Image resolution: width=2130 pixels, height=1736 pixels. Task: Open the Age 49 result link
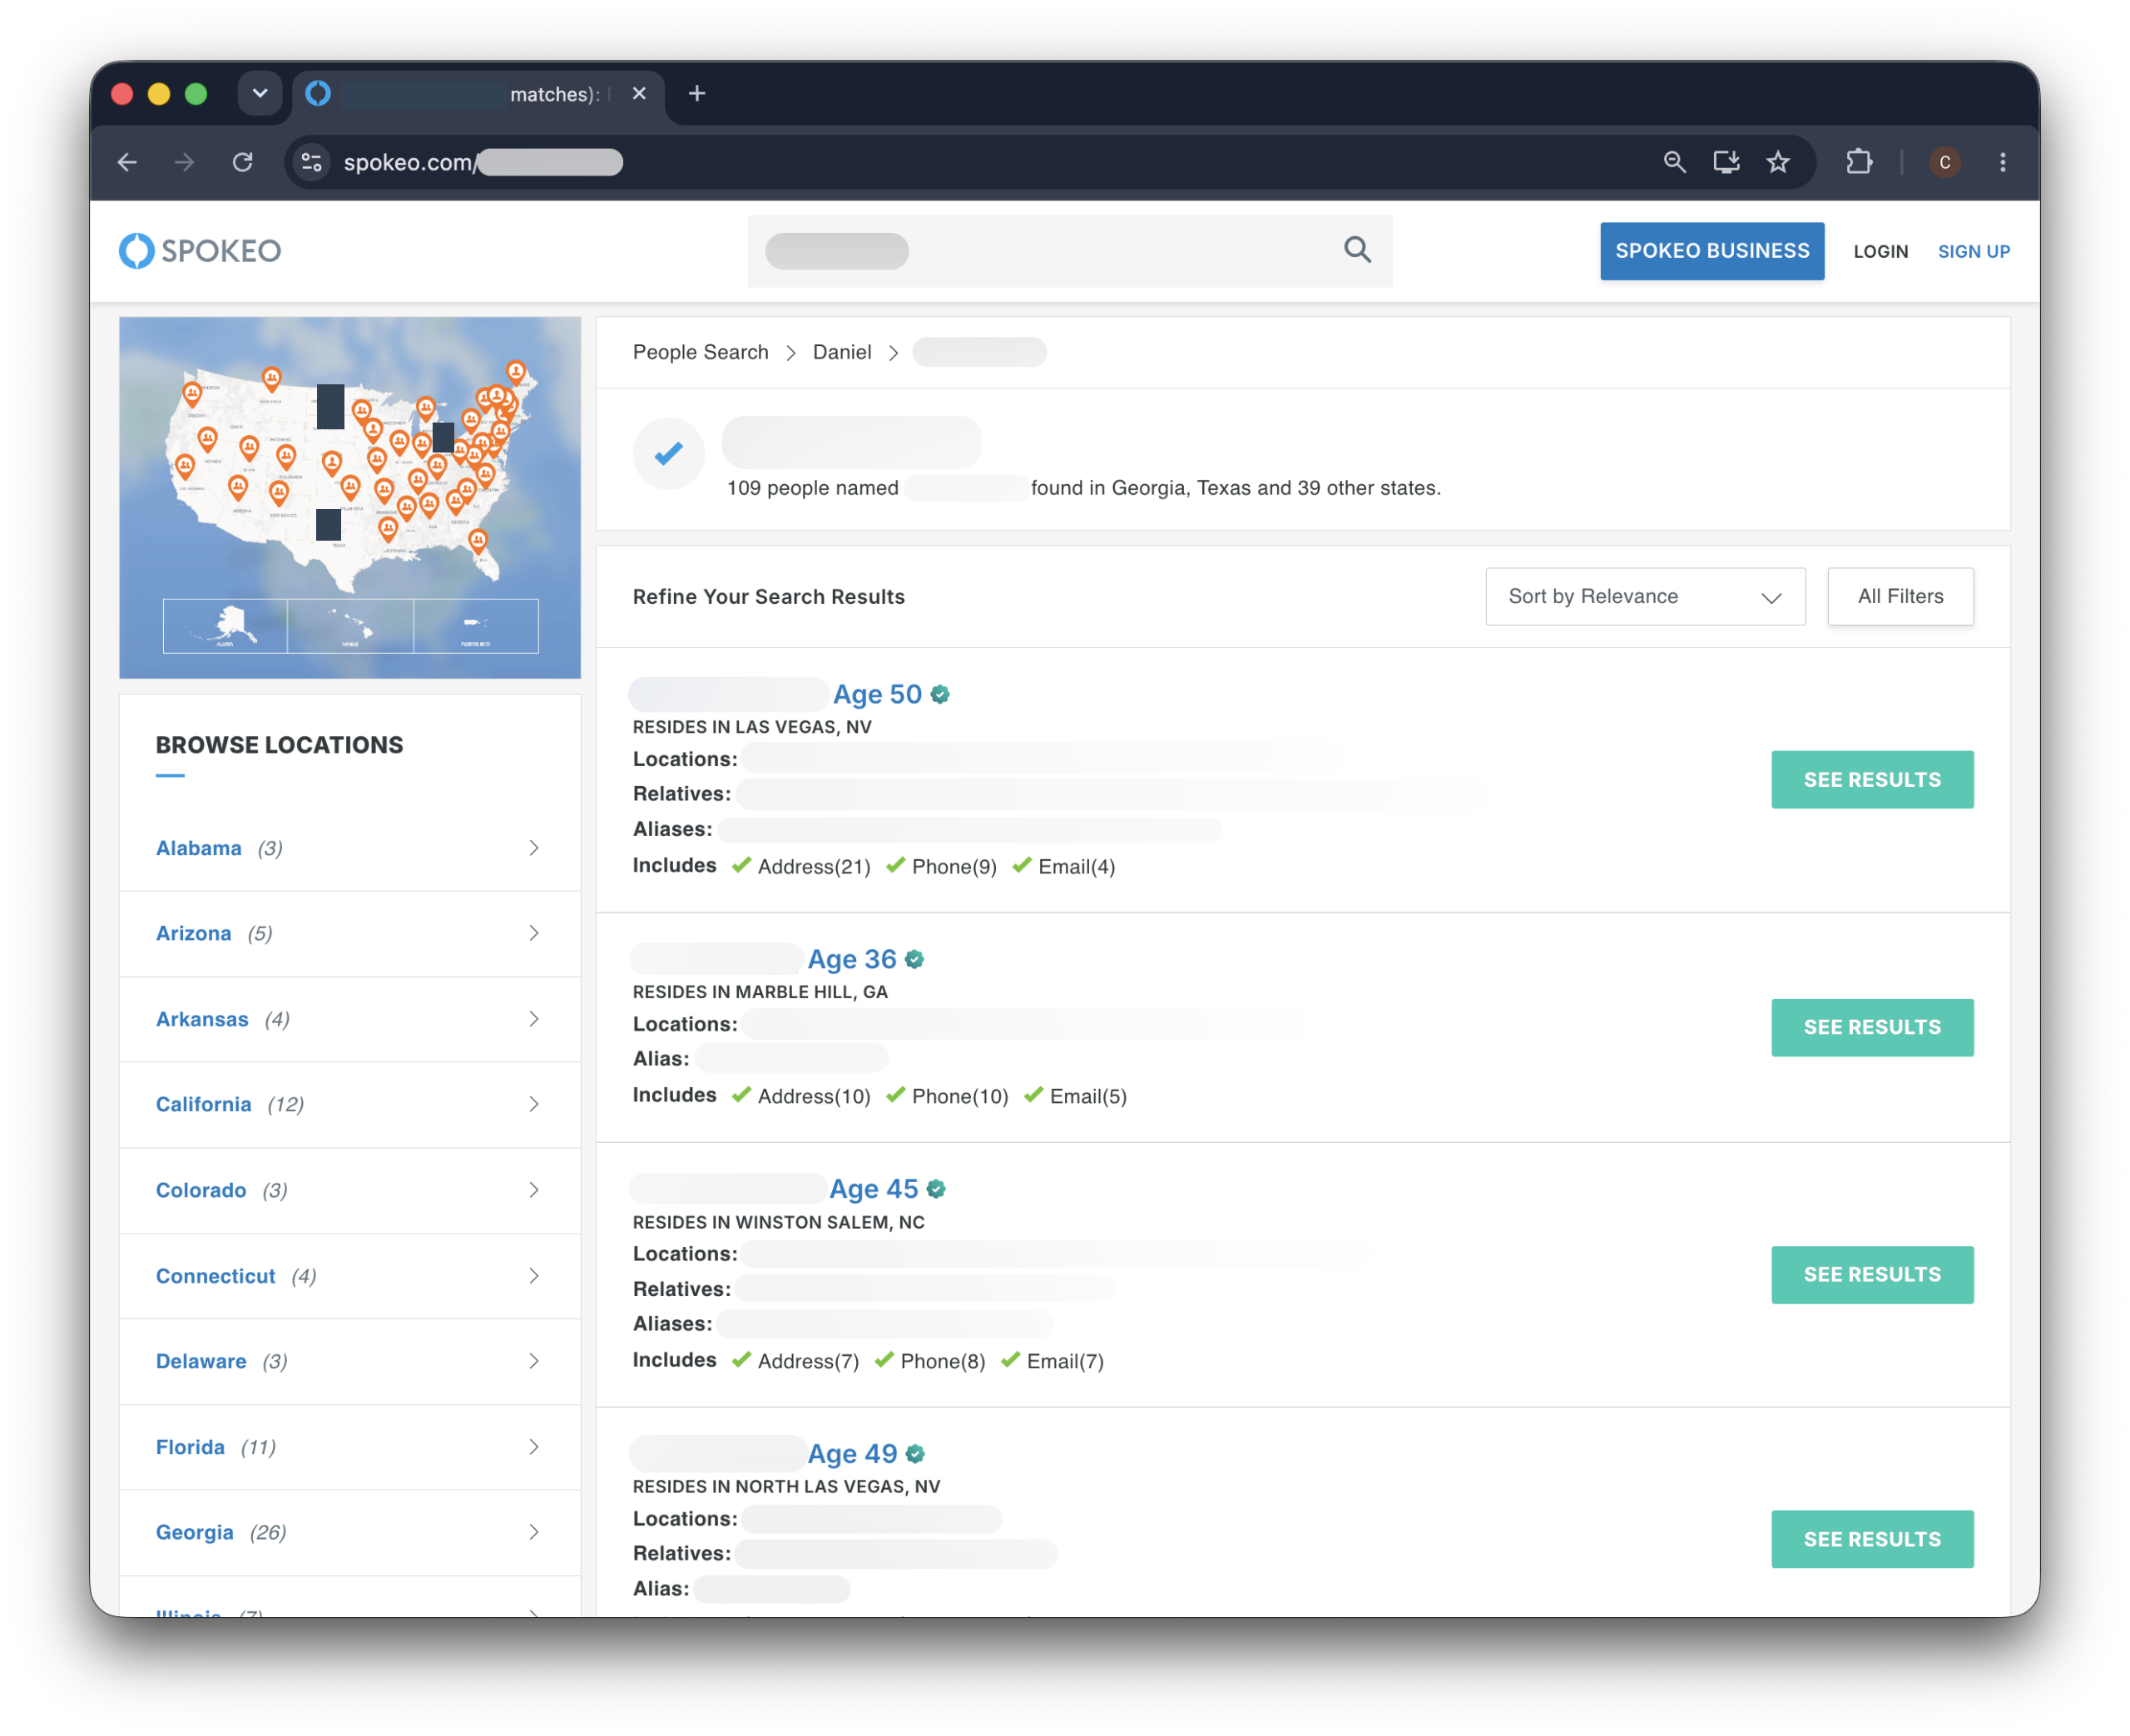(852, 1454)
